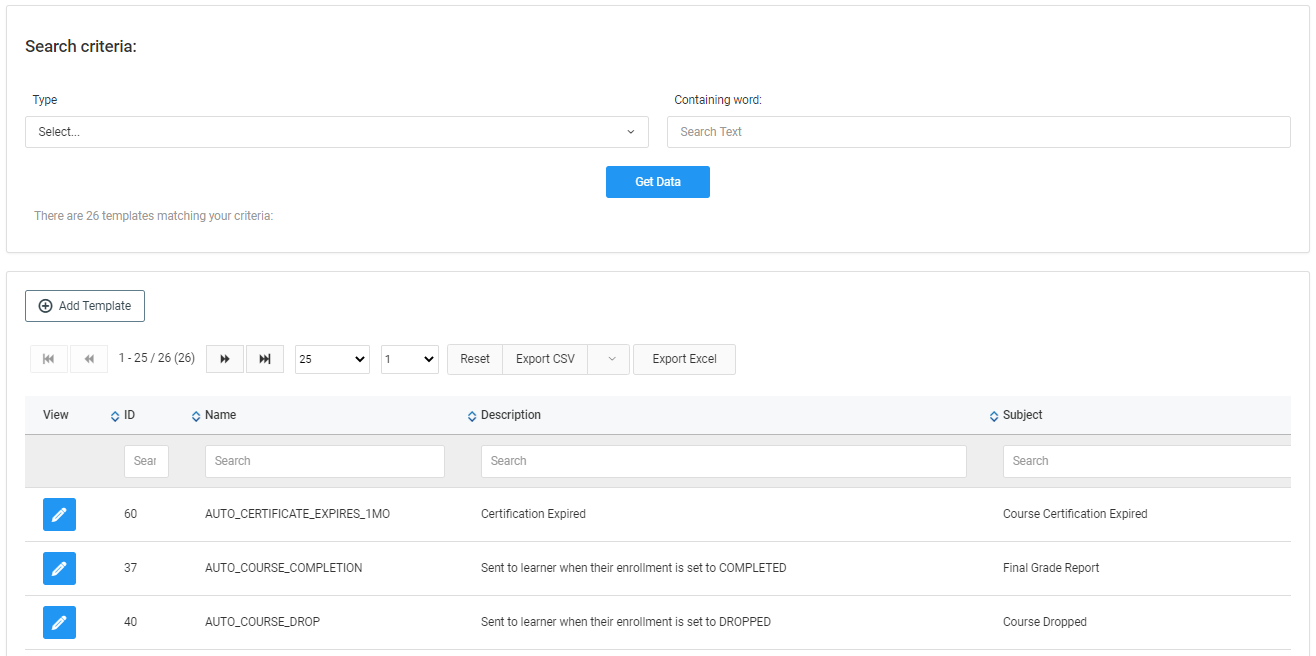Image resolution: width=1316 pixels, height=656 pixels.
Task: Edit the AUTO_CERTIFICATE_EXPIRES_1MO template pencil icon
Action: (x=59, y=514)
